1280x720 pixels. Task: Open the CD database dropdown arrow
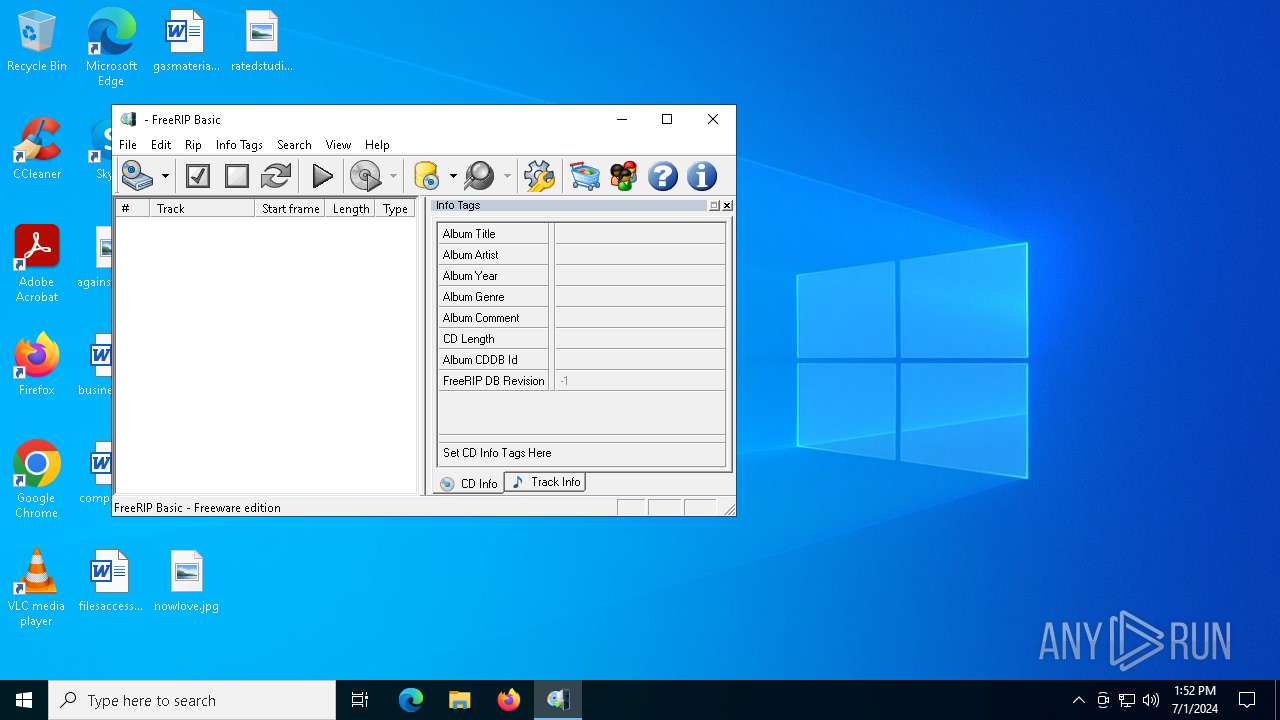(x=453, y=177)
